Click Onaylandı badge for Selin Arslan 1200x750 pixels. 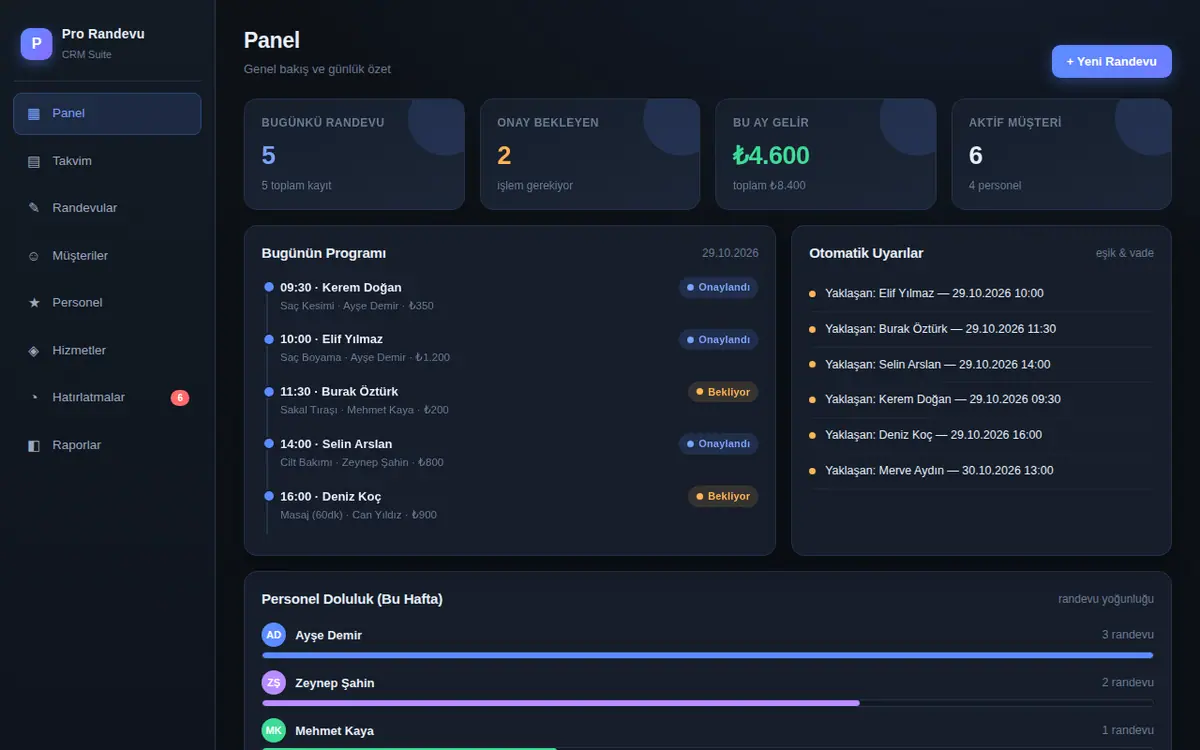coord(718,444)
